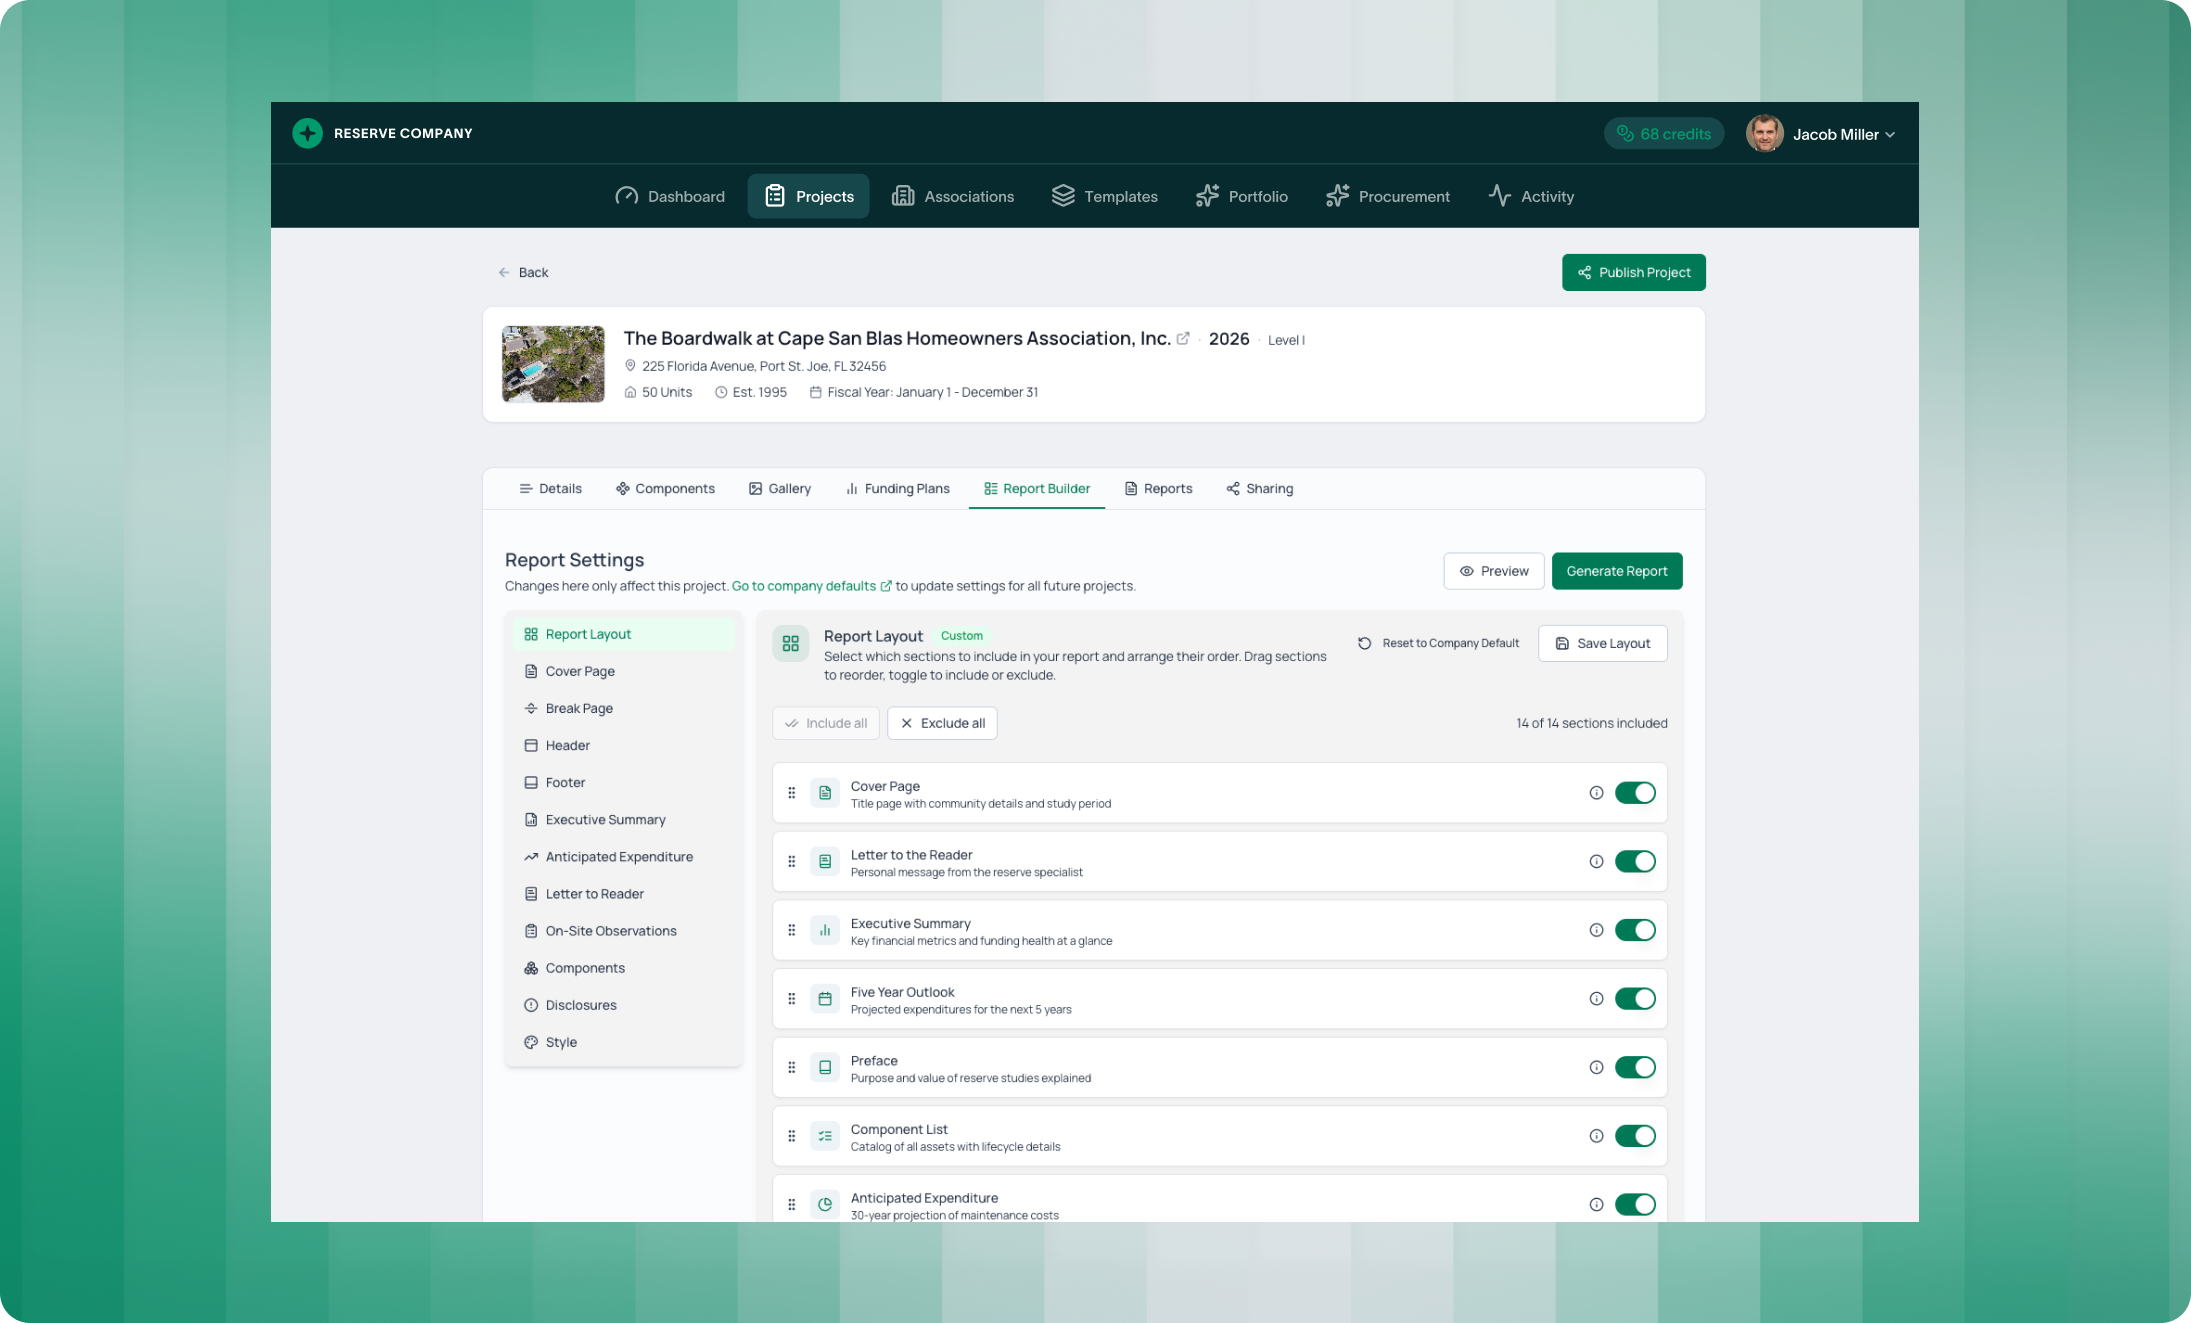
Task: Click info icon on Executive Summary row
Action: click(1596, 930)
